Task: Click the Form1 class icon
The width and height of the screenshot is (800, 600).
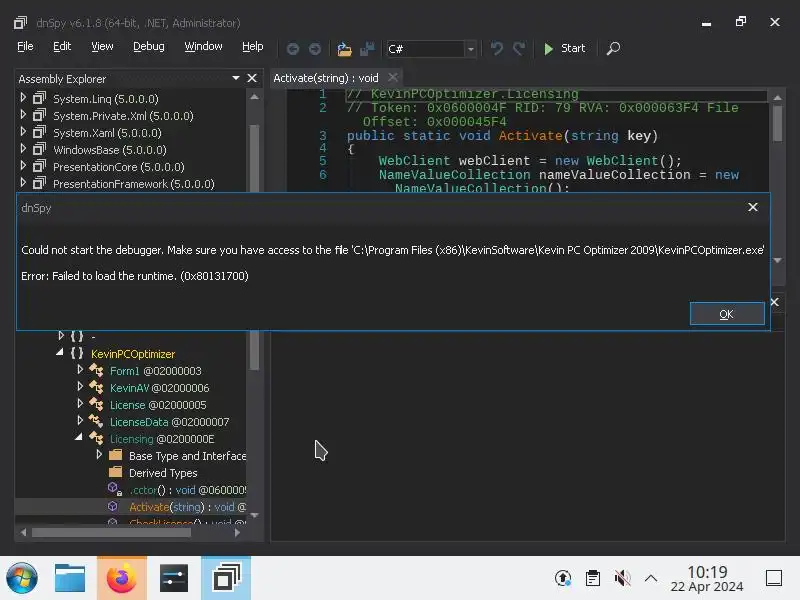Action: pos(96,370)
